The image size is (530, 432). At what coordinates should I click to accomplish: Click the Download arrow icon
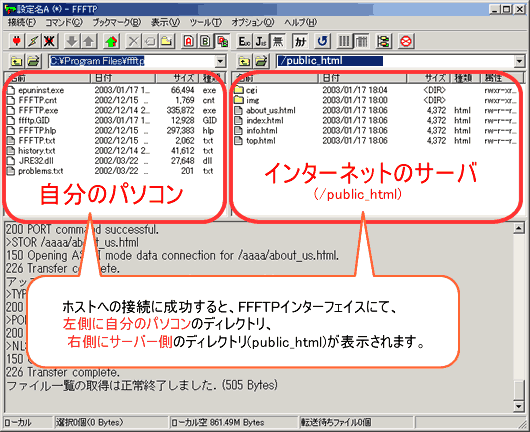[x=72, y=42]
